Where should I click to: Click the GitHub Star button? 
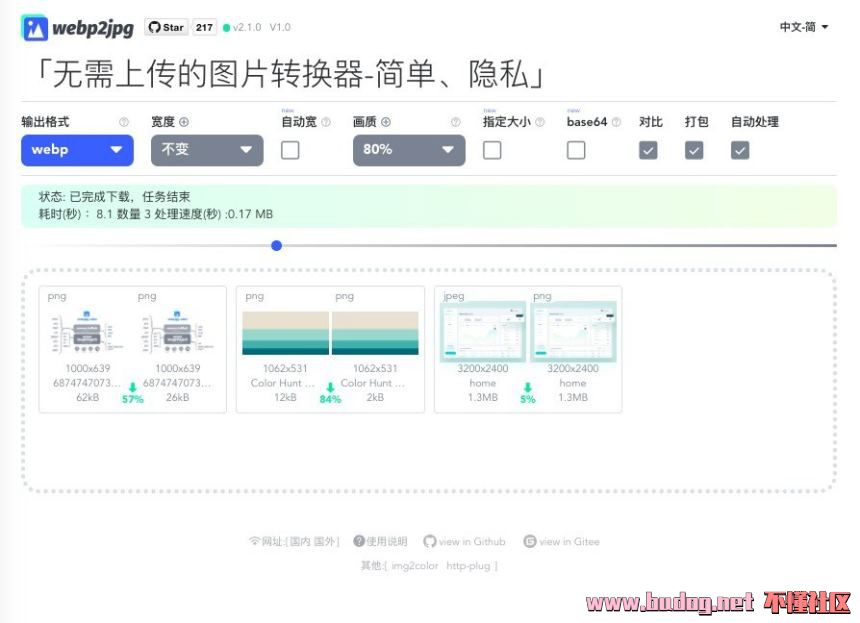[x=166, y=28]
